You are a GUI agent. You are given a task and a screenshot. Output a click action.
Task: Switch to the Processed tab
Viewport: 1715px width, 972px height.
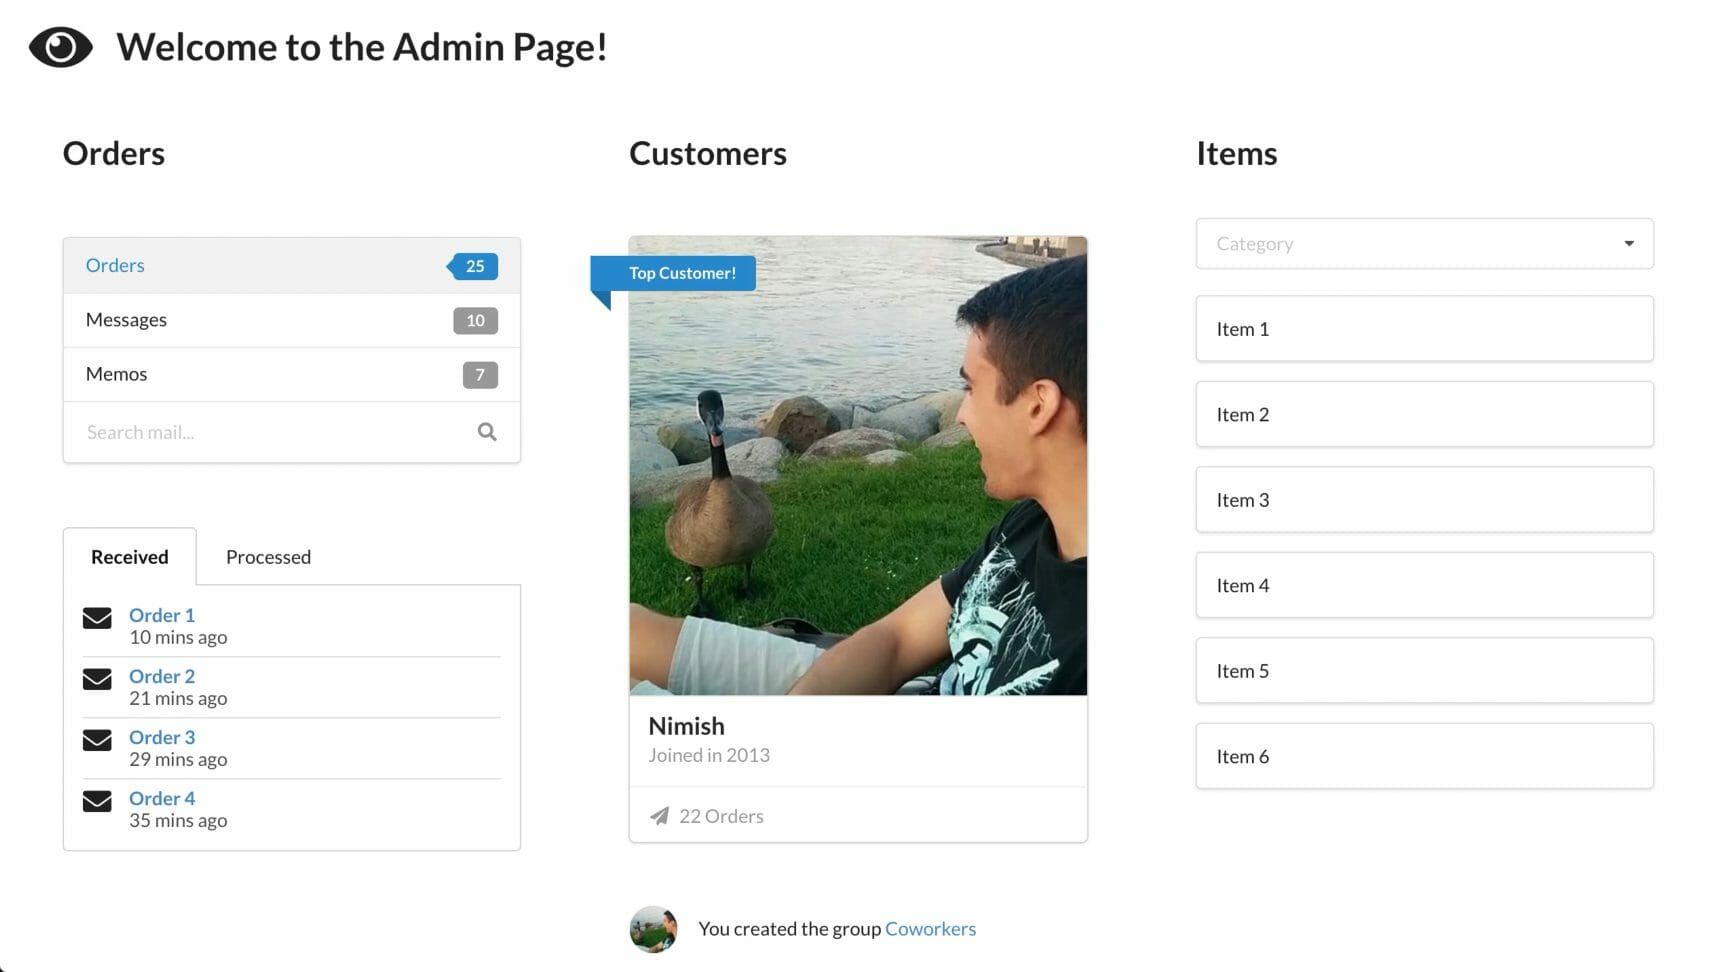coord(268,557)
